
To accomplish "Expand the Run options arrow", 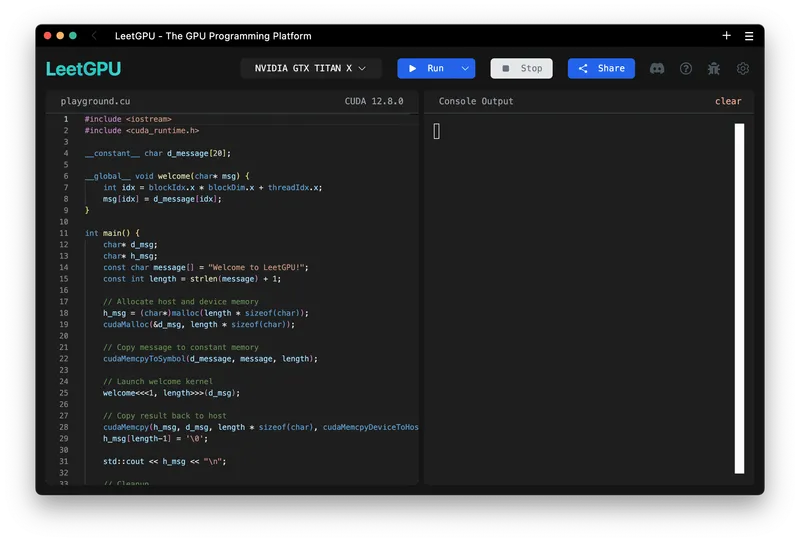I will pyautogui.click(x=465, y=68).
